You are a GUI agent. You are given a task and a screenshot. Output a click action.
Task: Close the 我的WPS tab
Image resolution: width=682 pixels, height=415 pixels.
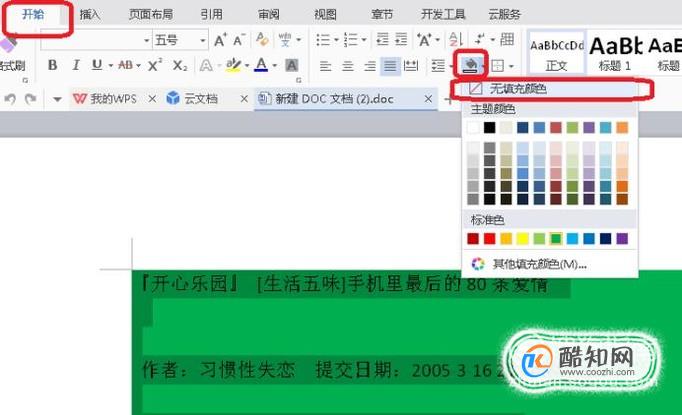152,99
